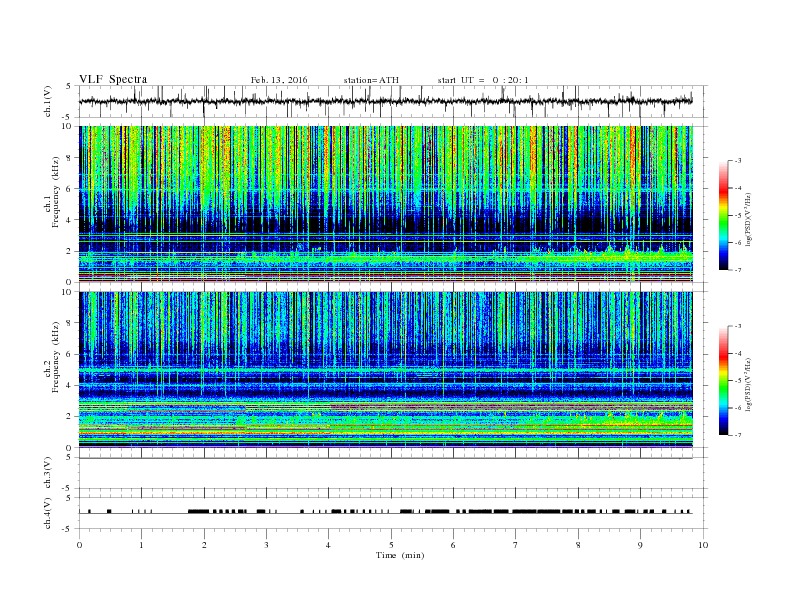This screenshot has width=792, height=612.
Task: Click the "-3" tick on ch.1 color bar
Action: coord(737,161)
